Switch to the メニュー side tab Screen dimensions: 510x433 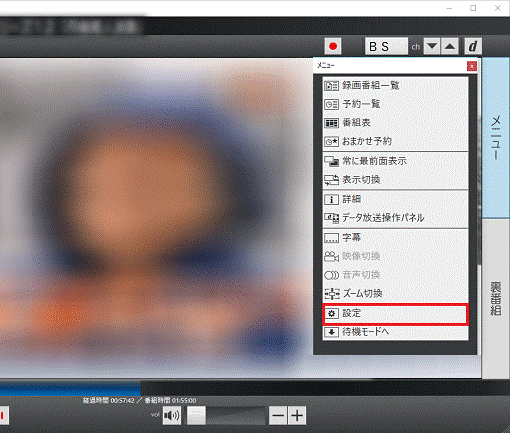pos(496,138)
